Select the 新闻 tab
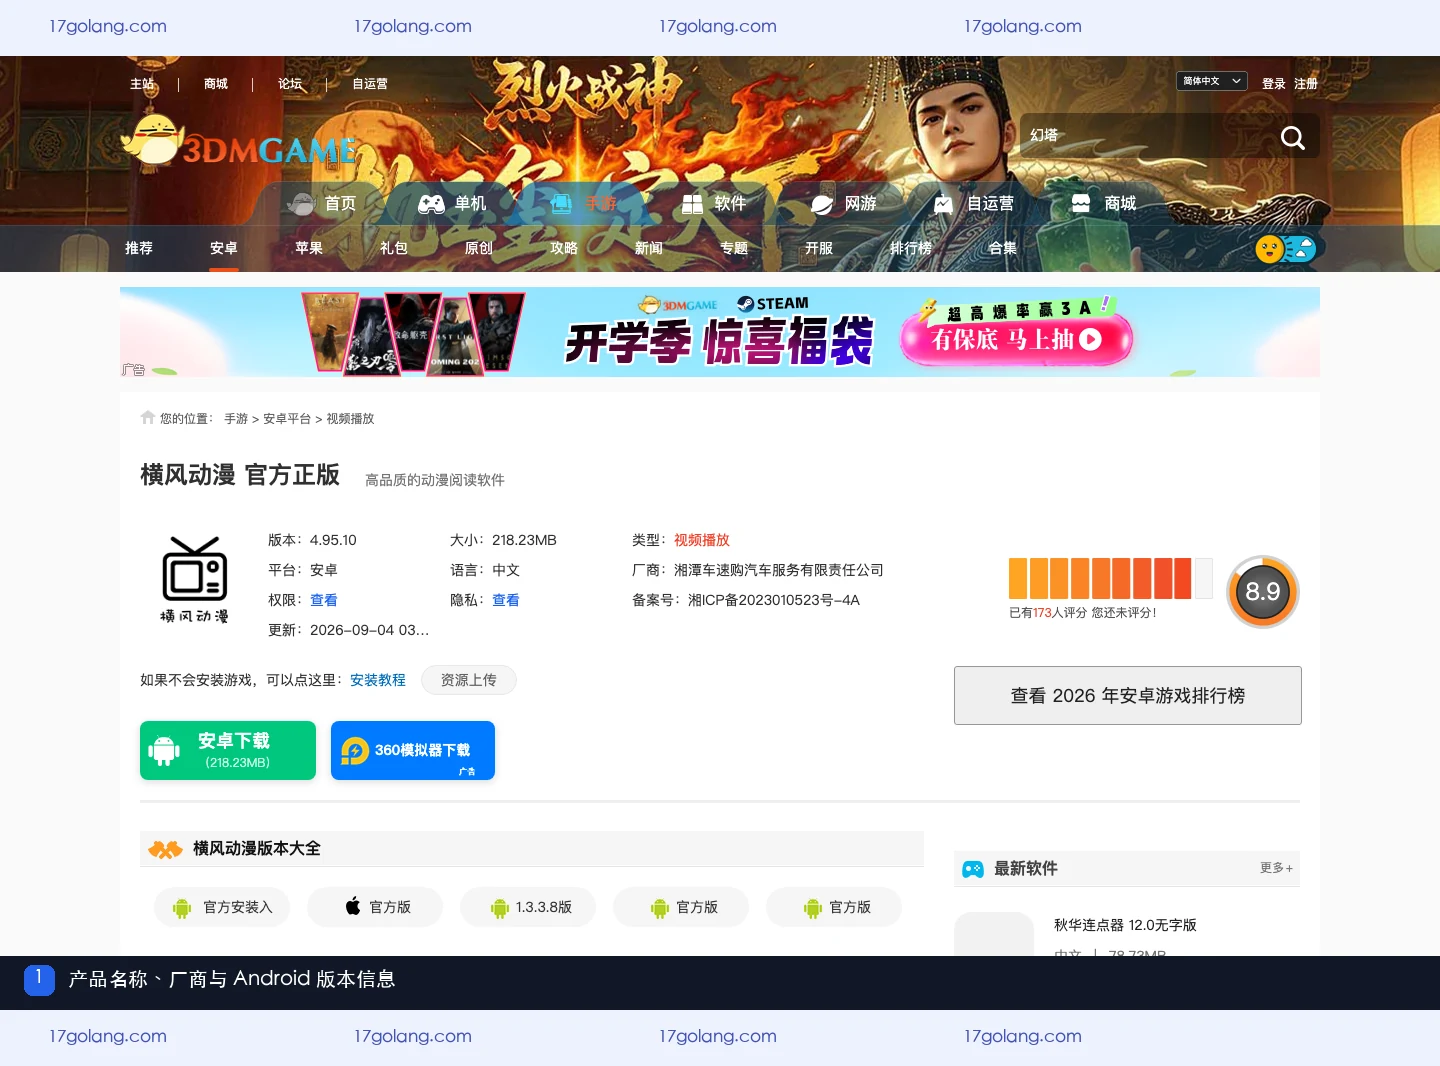This screenshot has height=1066, width=1440. [x=649, y=248]
